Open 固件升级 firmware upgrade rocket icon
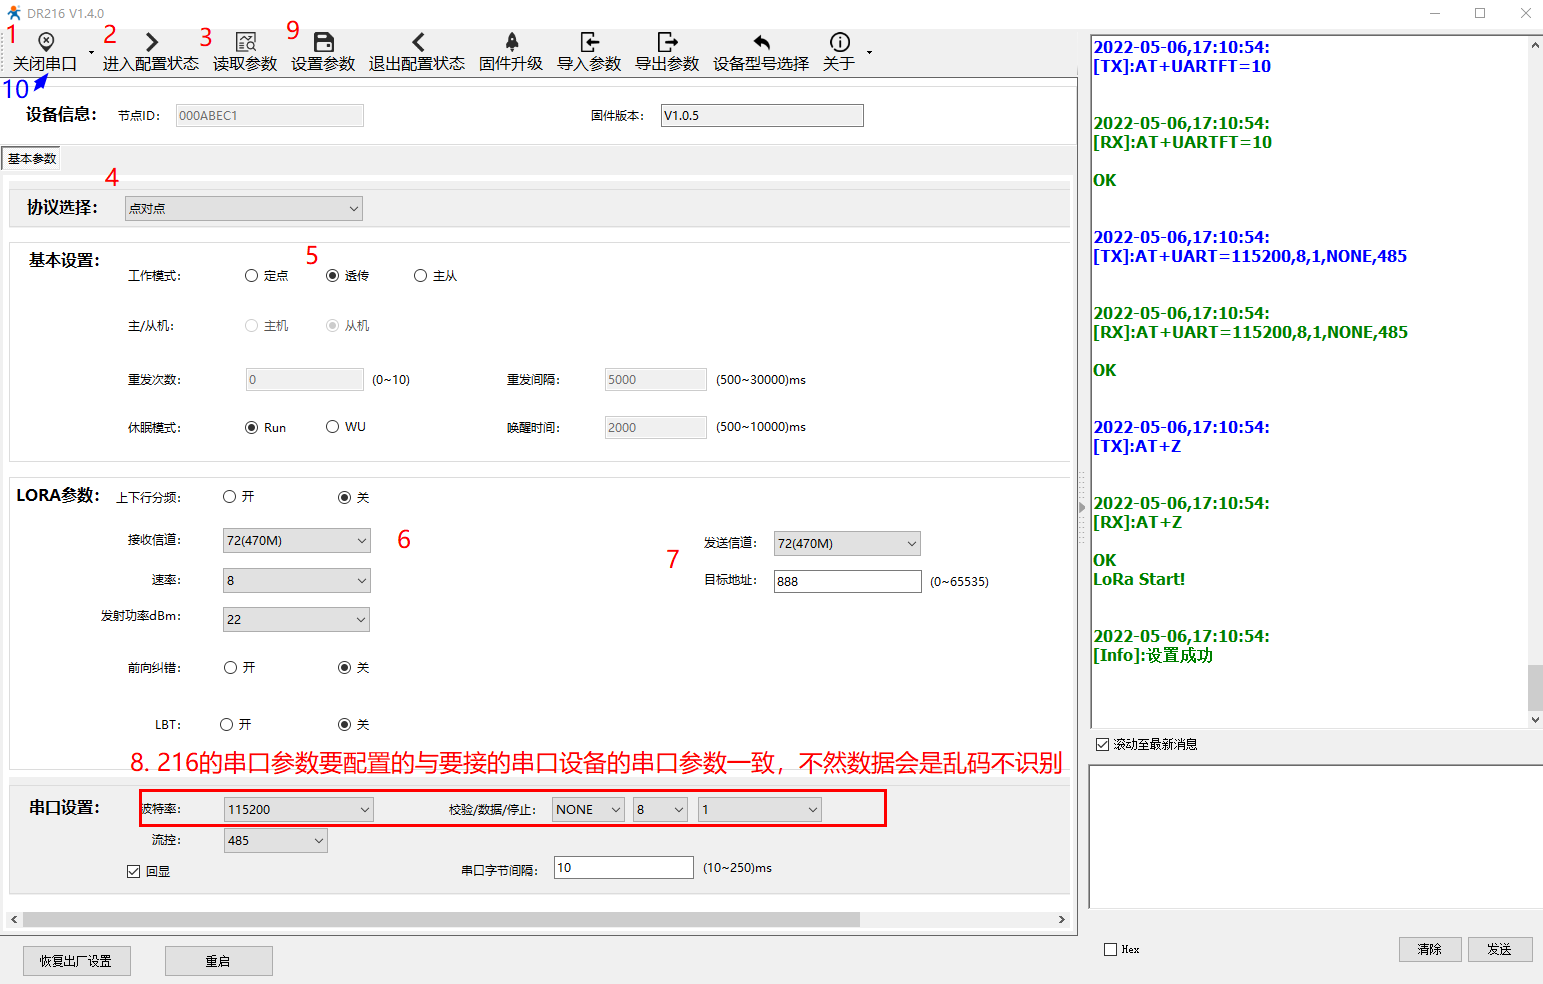 [x=511, y=42]
